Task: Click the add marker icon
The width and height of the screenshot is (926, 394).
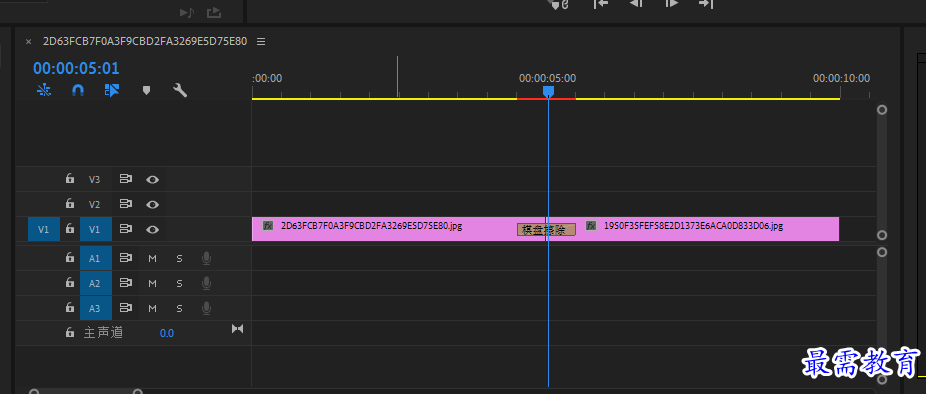Action: click(146, 90)
